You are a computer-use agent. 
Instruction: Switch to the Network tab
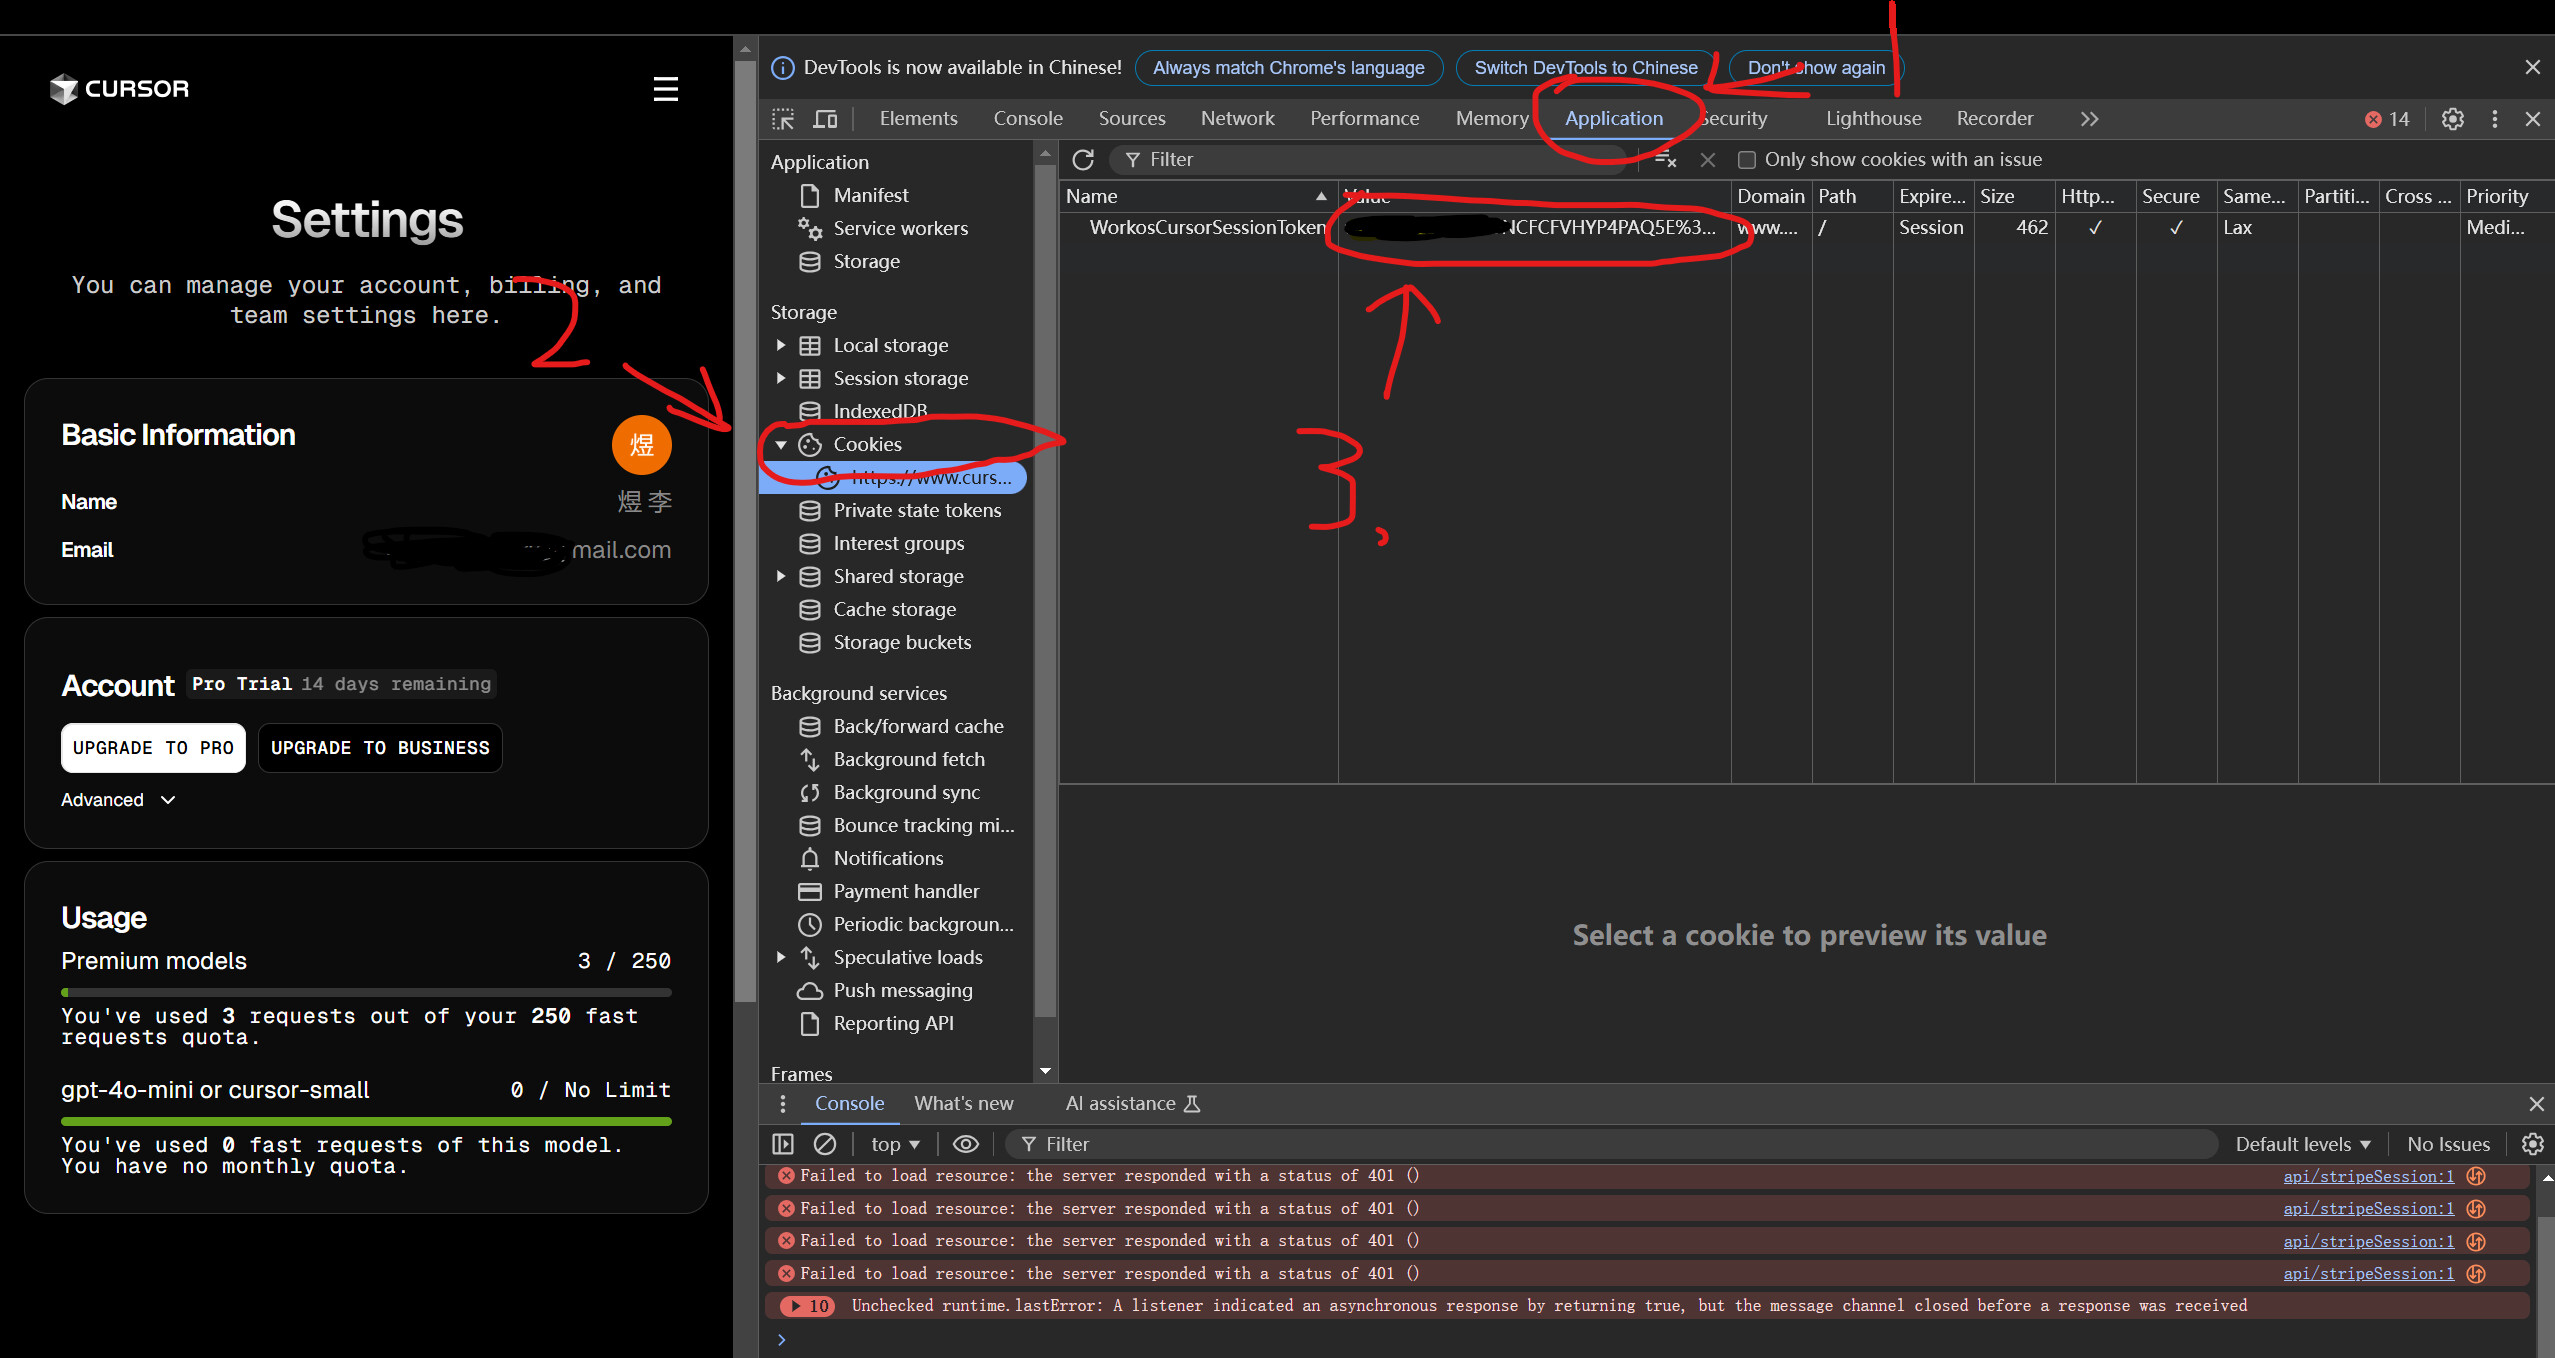point(1237,119)
